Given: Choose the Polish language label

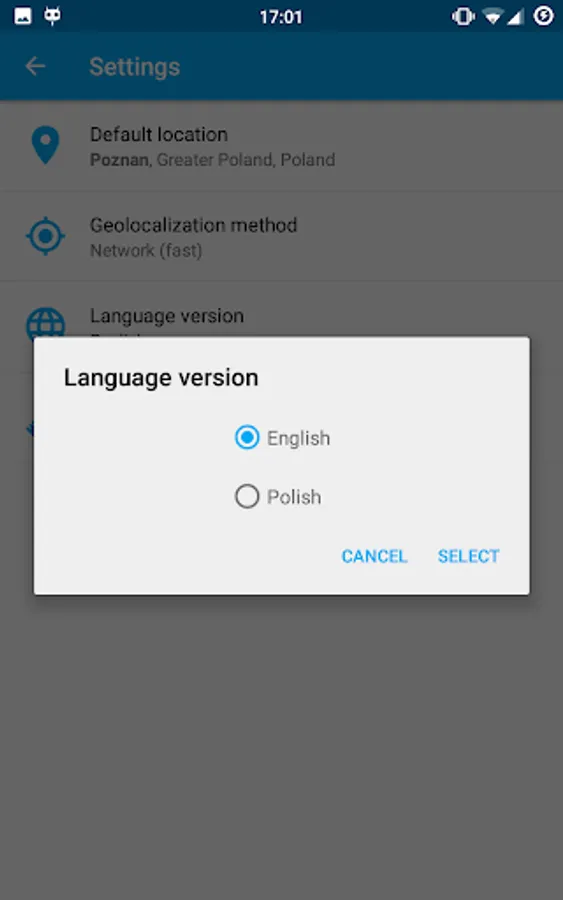Looking at the screenshot, I should 294,497.
